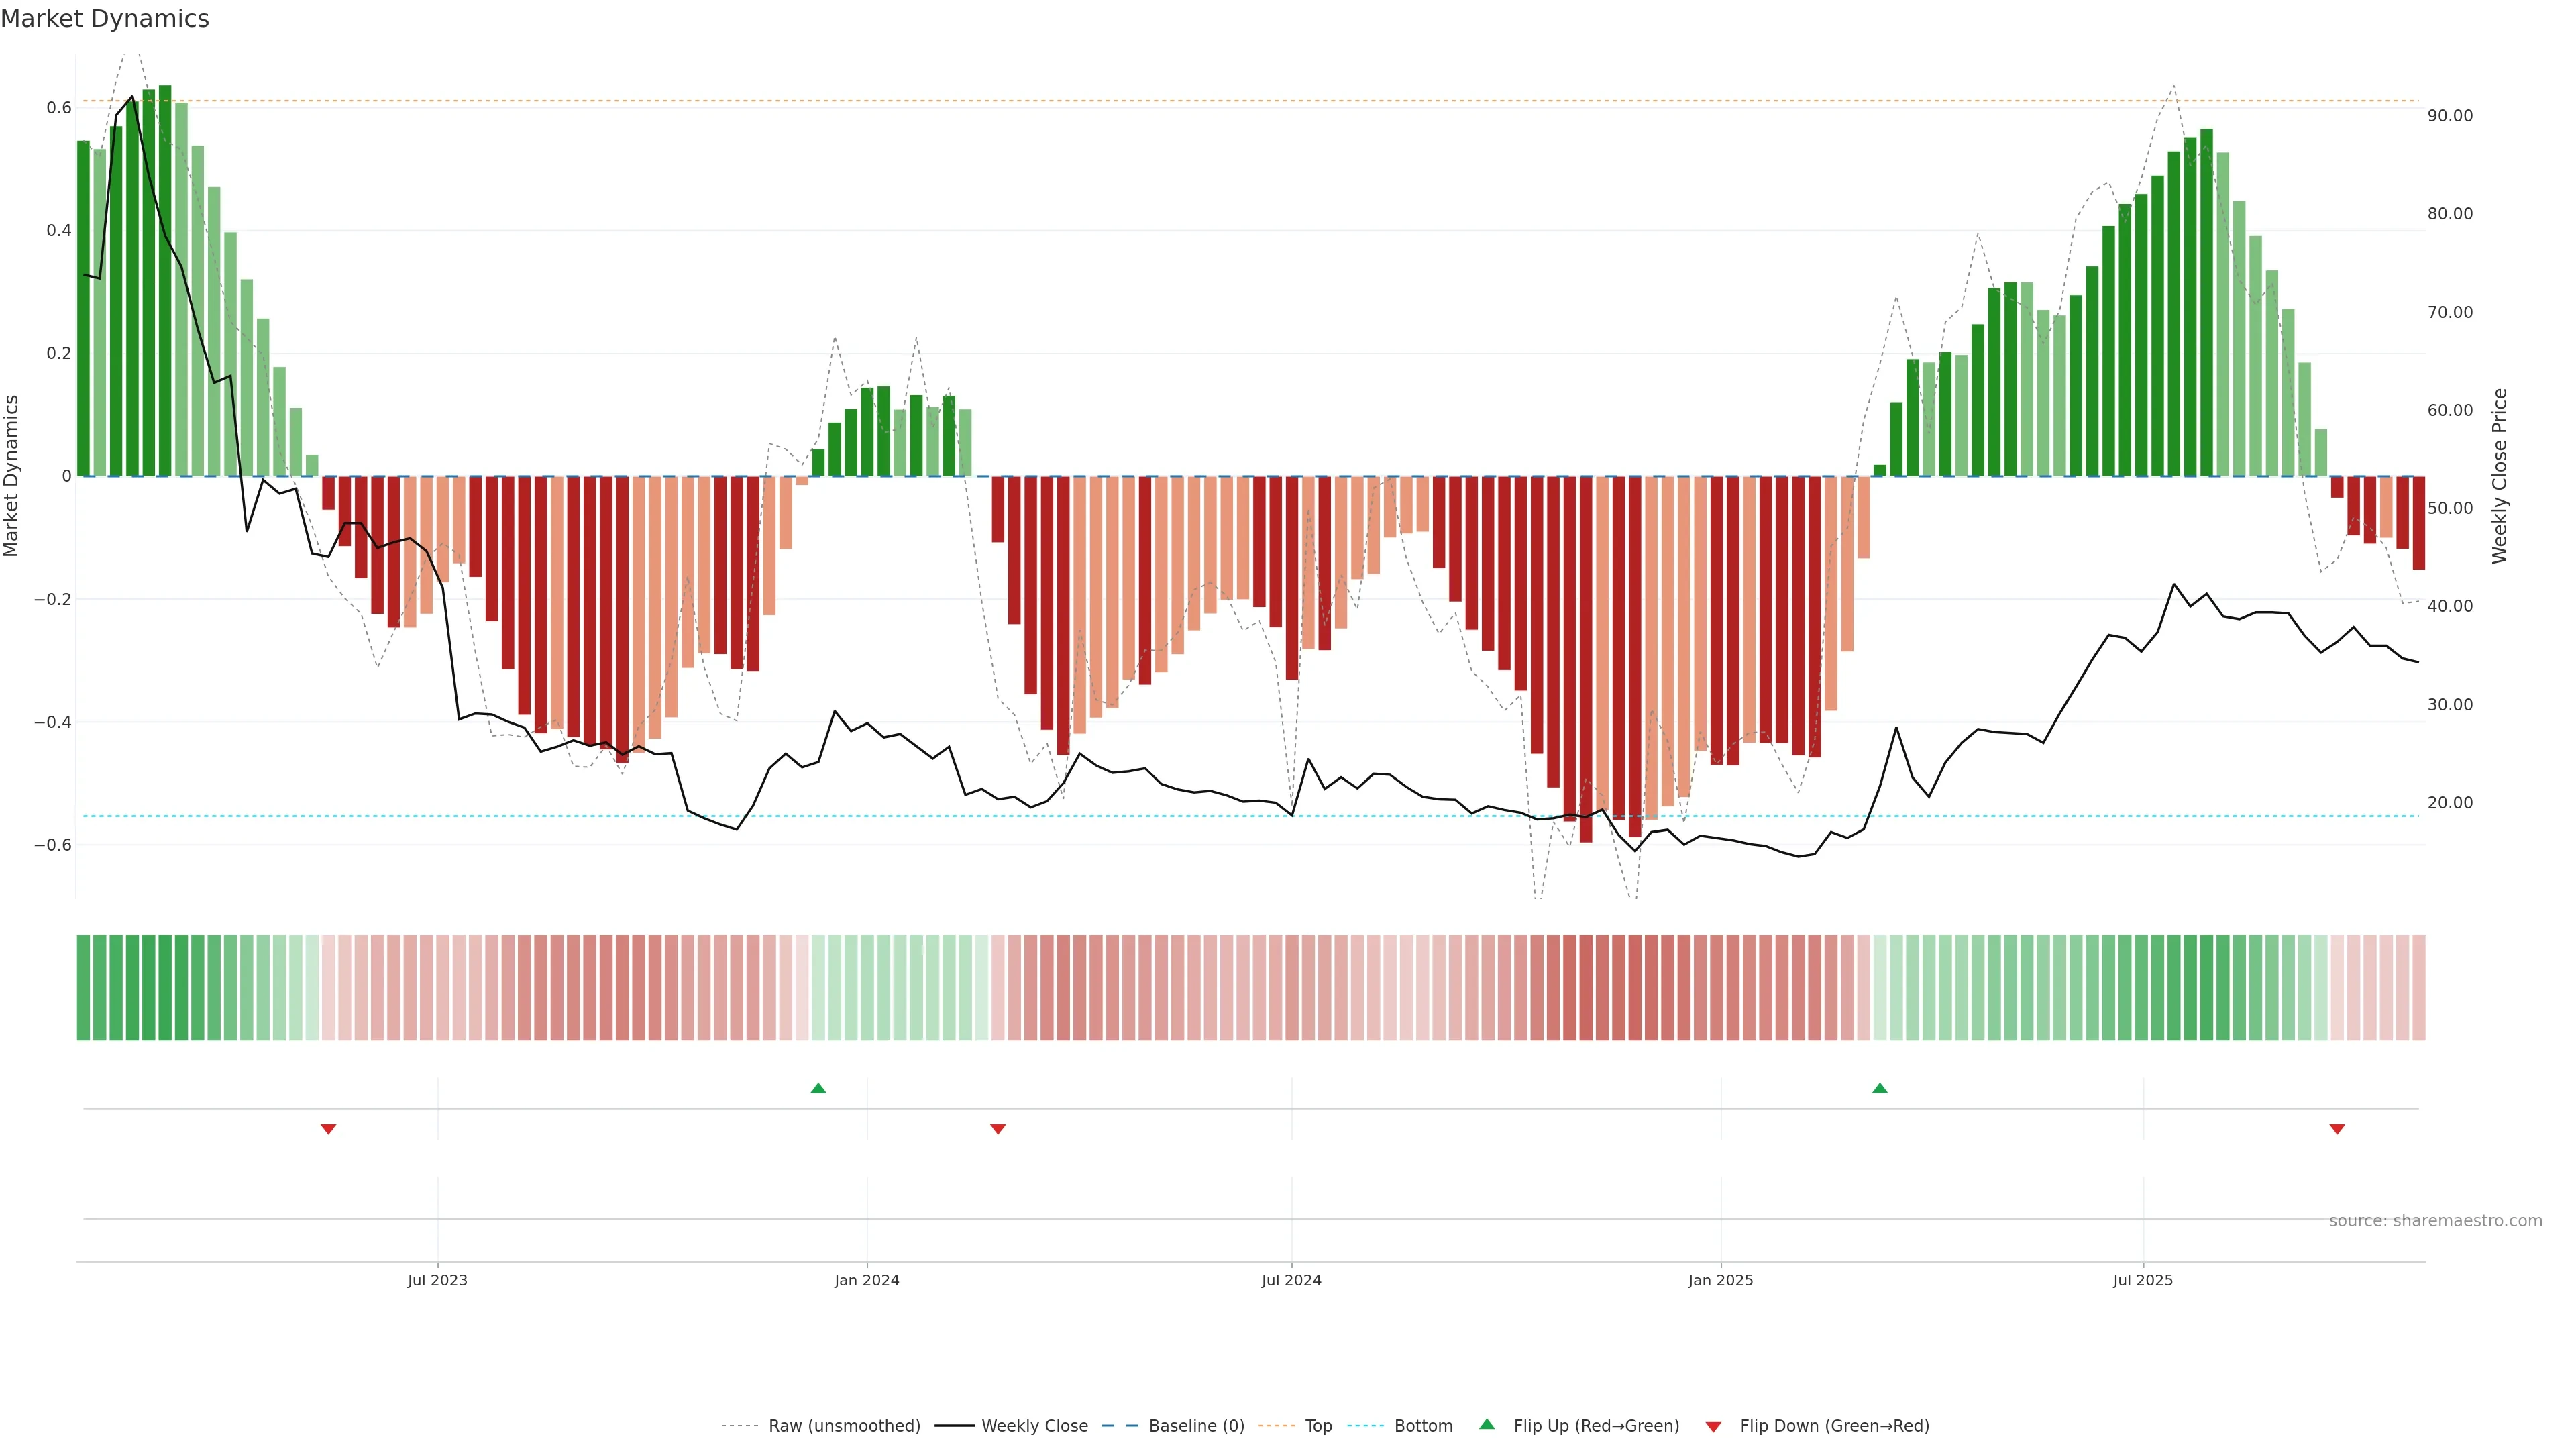The image size is (2576, 1449).
Task: Click the green Flip Up triangle in legend
Action: click(x=1487, y=1424)
